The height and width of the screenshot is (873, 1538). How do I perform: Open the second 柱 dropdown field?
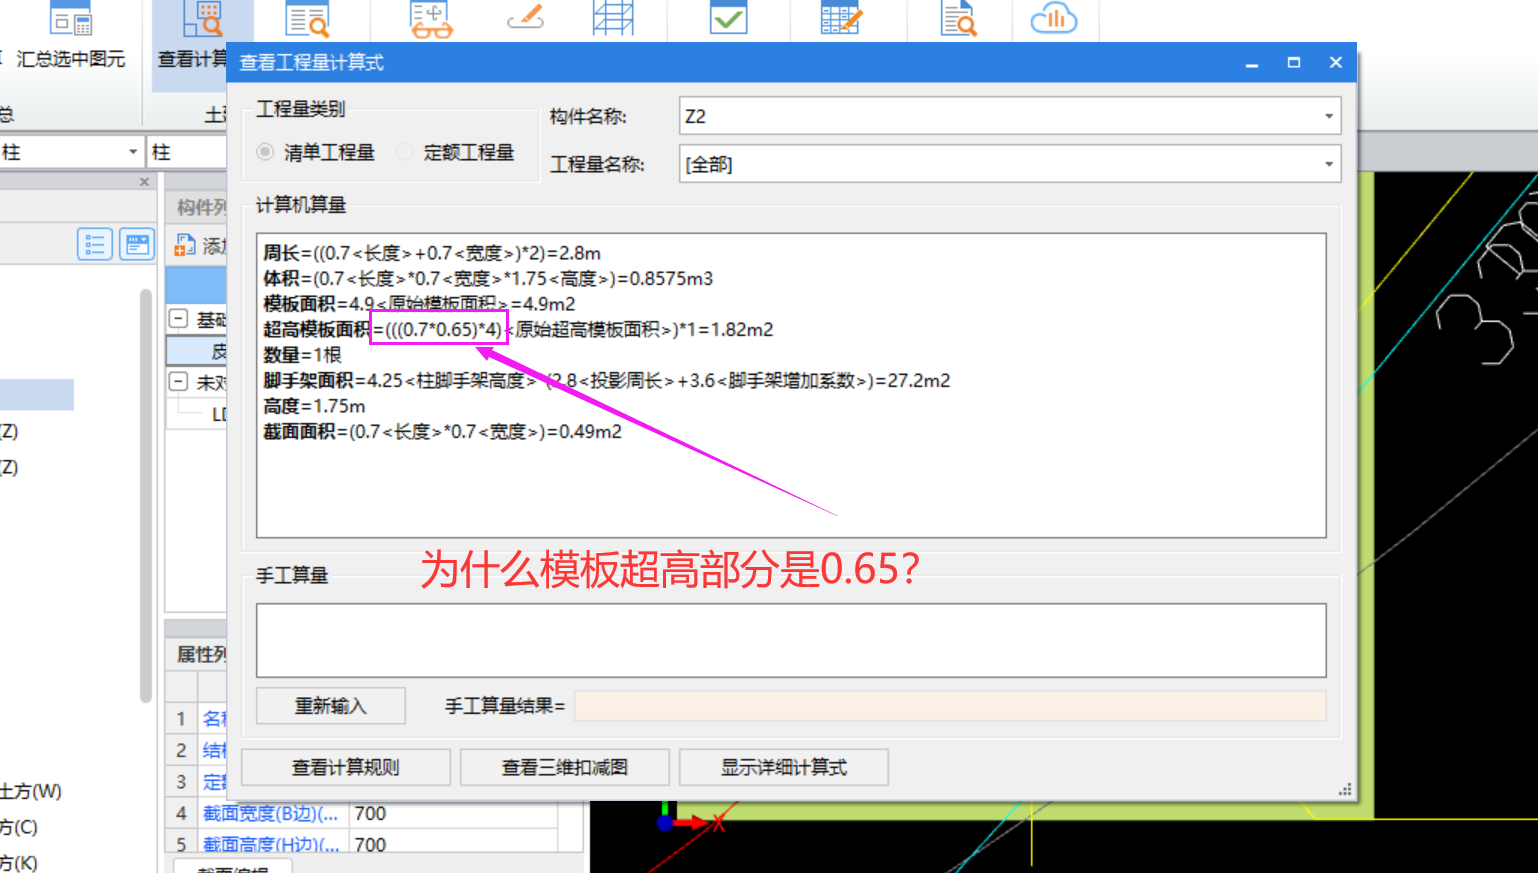click(x=188, y=152)
